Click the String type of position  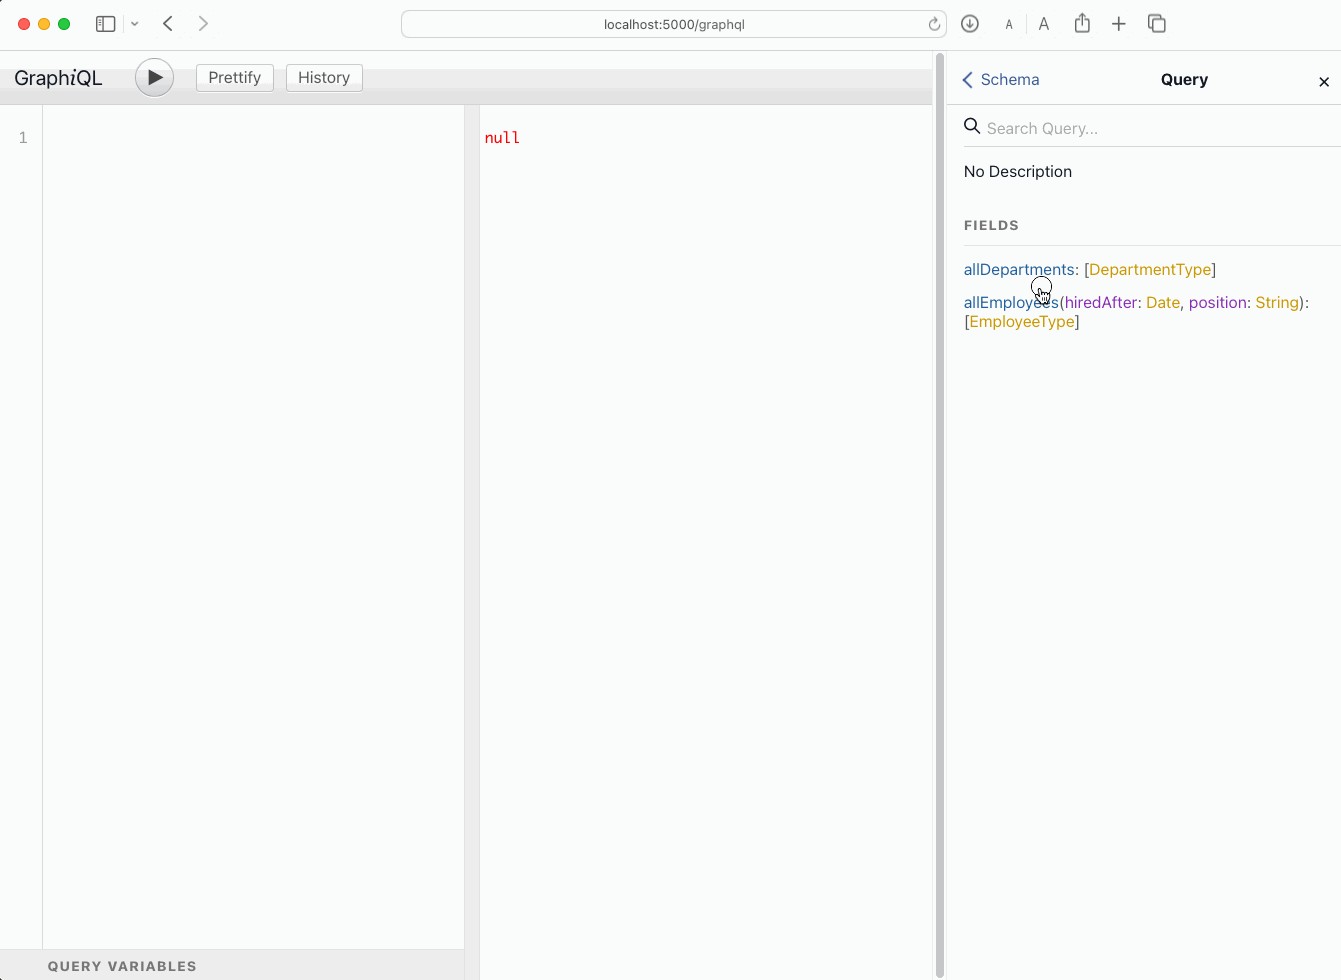(x=1277, y=303)
